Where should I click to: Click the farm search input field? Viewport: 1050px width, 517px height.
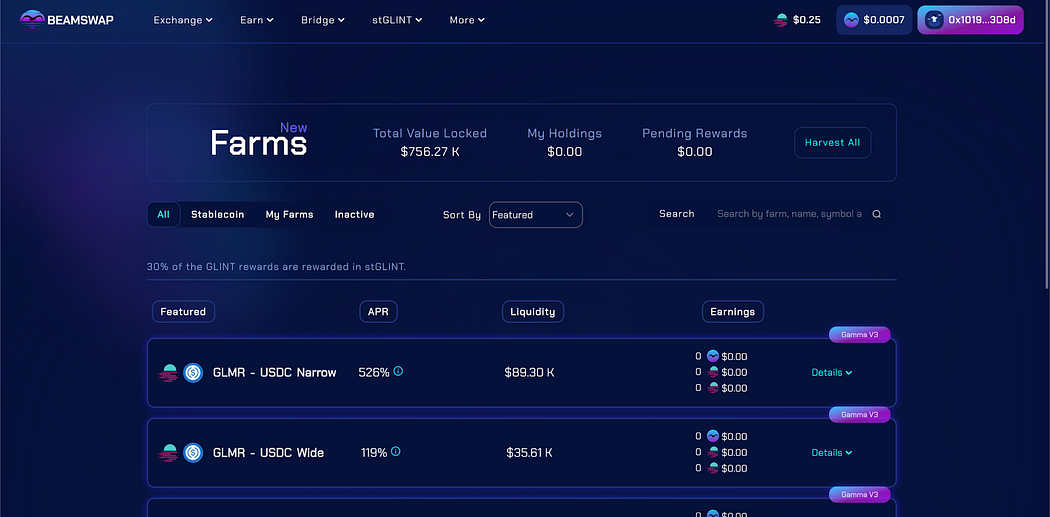click(x=789, y=214)
